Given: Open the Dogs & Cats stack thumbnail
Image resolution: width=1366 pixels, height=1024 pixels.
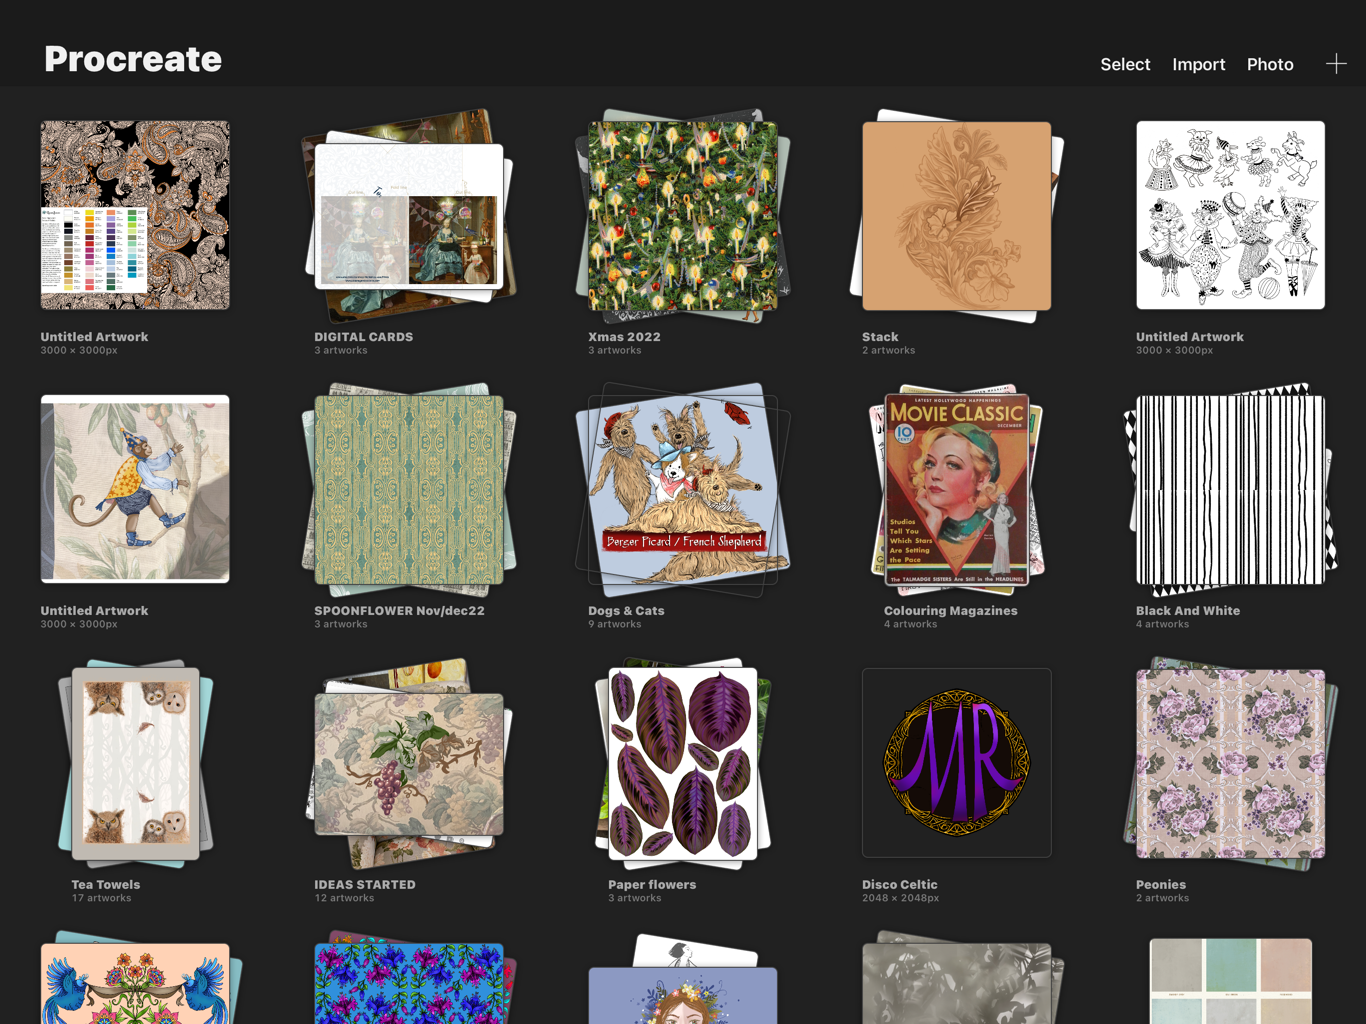Looking at the screenshot, I should click(x=683, y=489).
